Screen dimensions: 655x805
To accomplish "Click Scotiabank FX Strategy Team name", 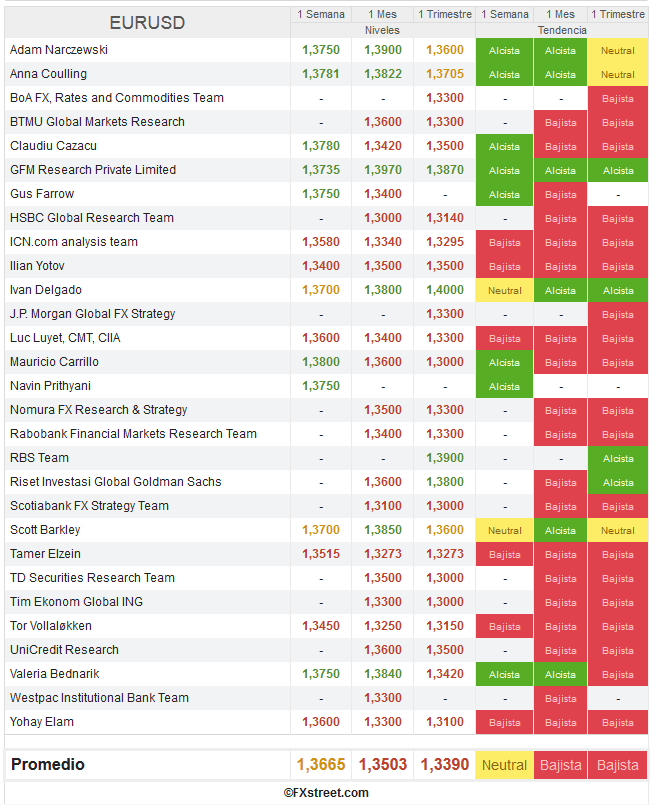I will pos(89,506).
